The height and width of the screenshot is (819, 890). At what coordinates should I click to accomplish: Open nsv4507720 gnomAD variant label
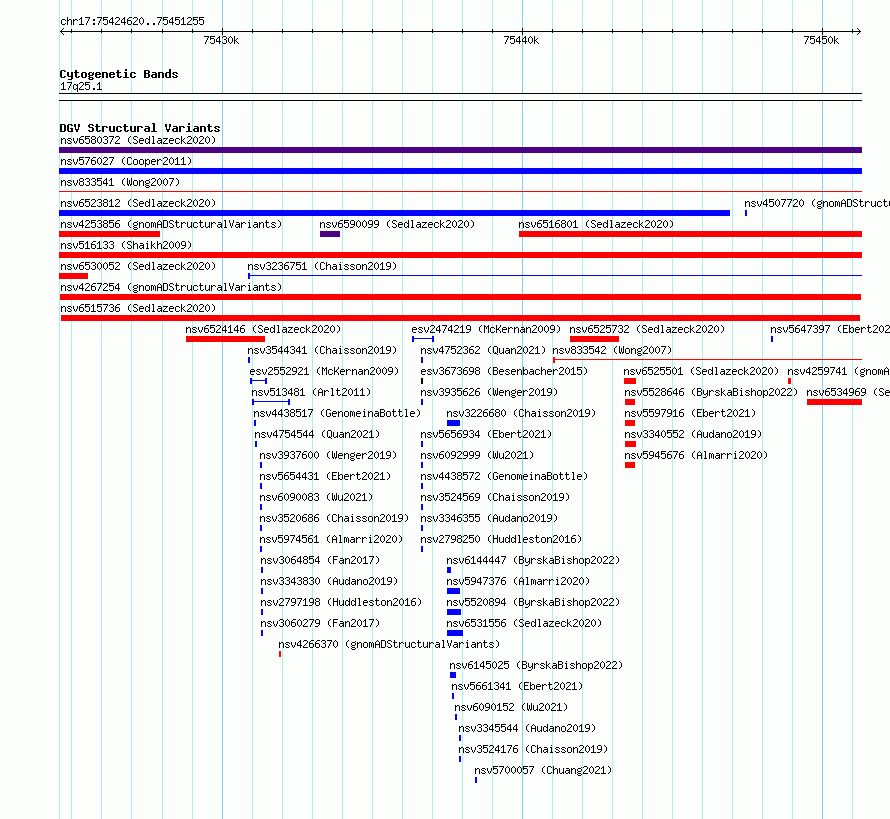click(x=817, y=203)
